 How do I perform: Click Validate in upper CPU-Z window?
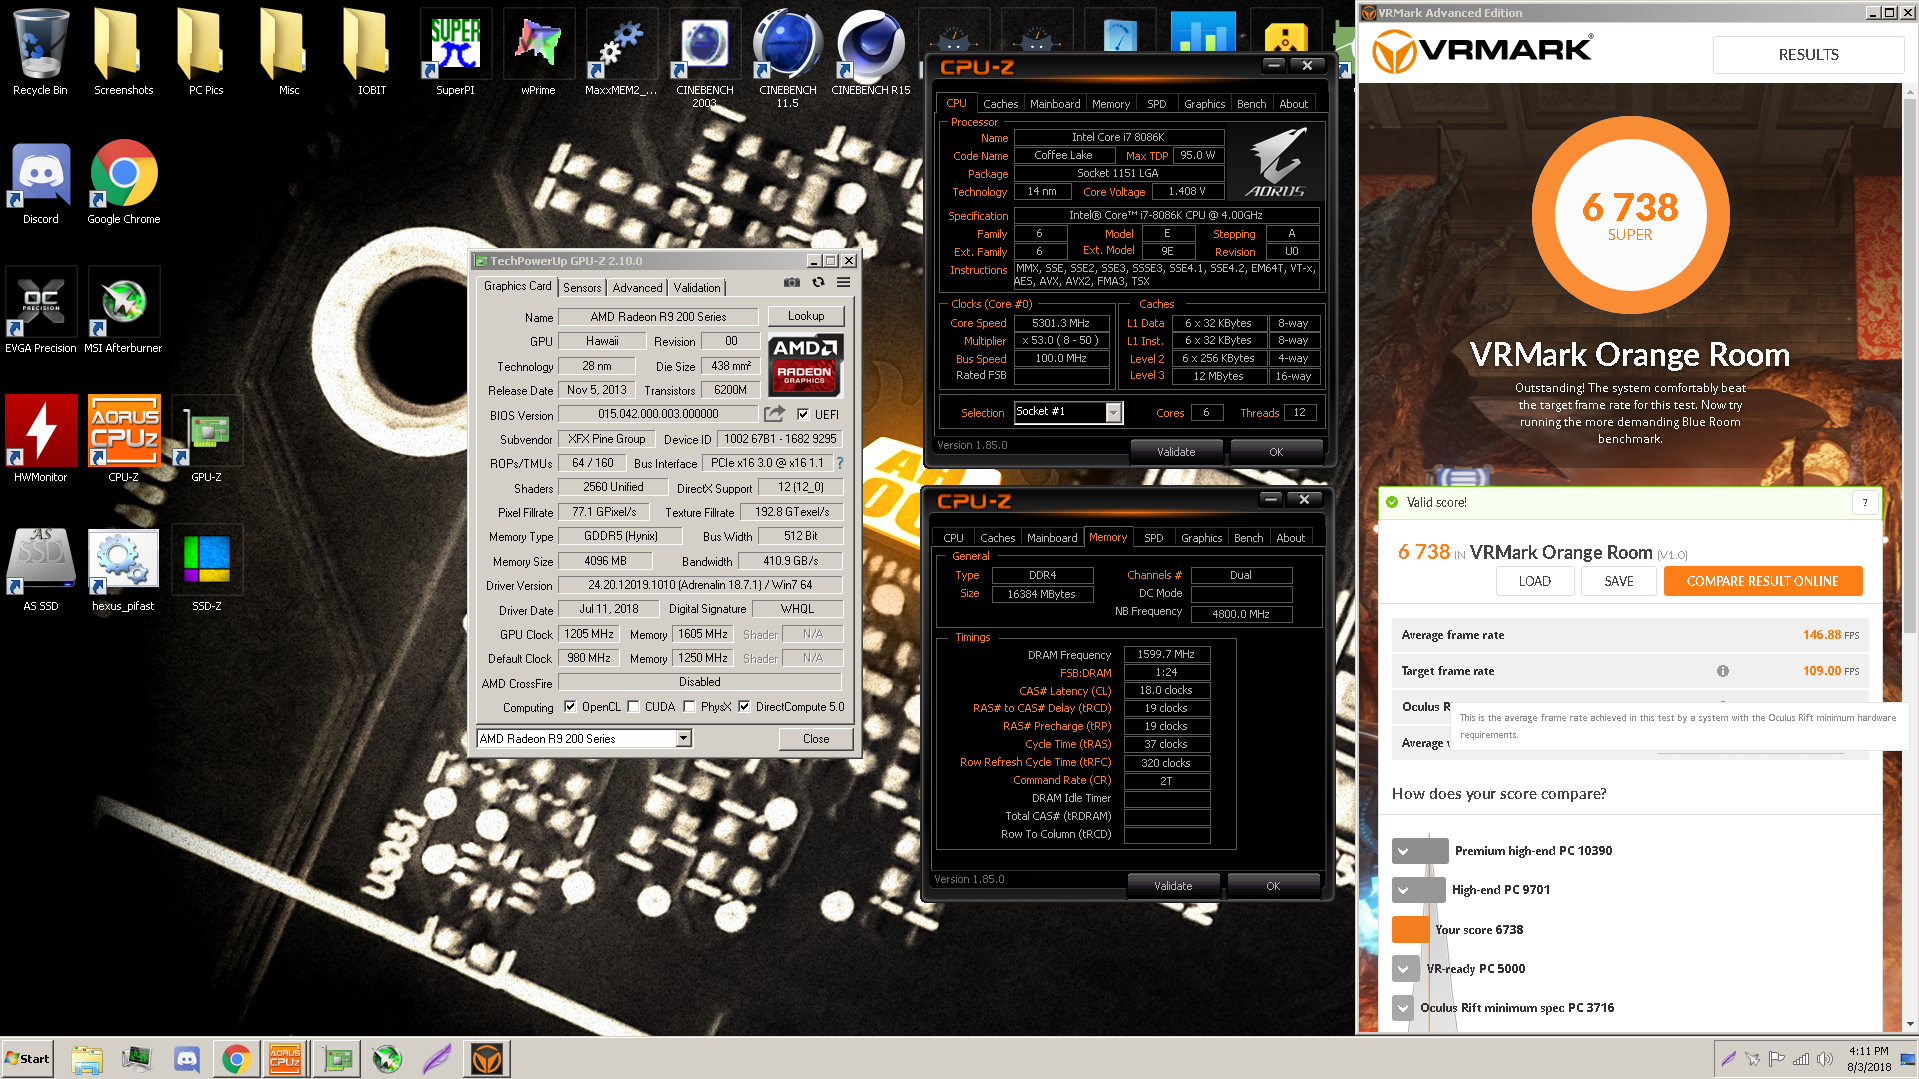point(1176,452)
